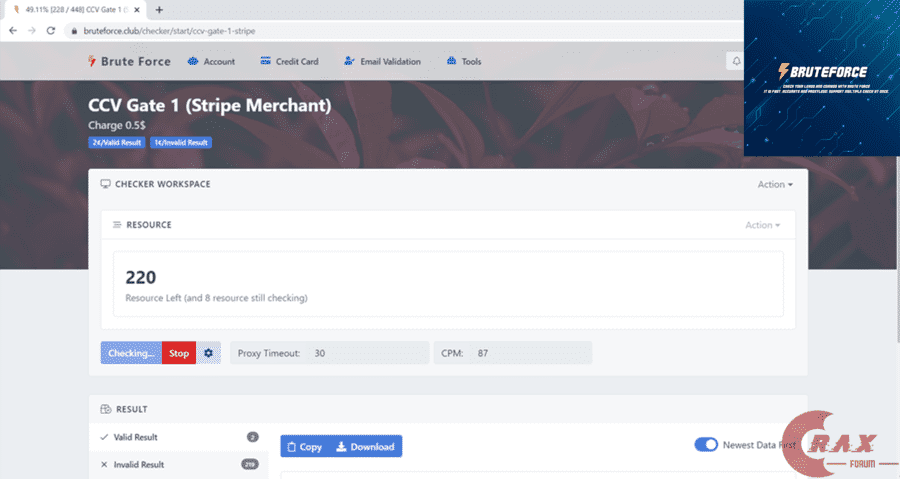Open the Email Validation menu

pos(382,61)
